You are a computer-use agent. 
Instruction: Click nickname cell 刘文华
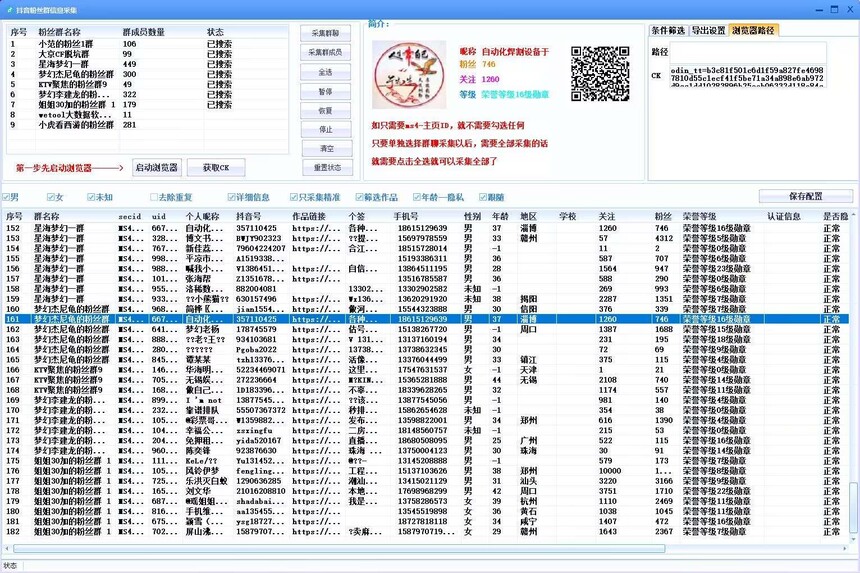tap(198, 491)
